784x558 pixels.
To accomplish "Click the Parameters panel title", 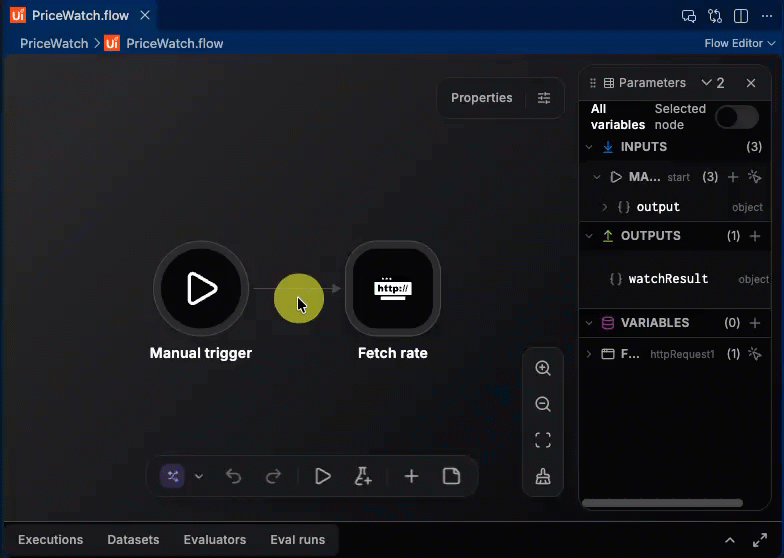I will pos(652,83).
